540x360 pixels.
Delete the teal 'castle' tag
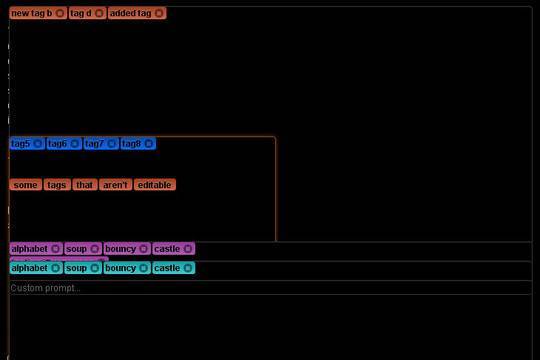pos(188,268)
